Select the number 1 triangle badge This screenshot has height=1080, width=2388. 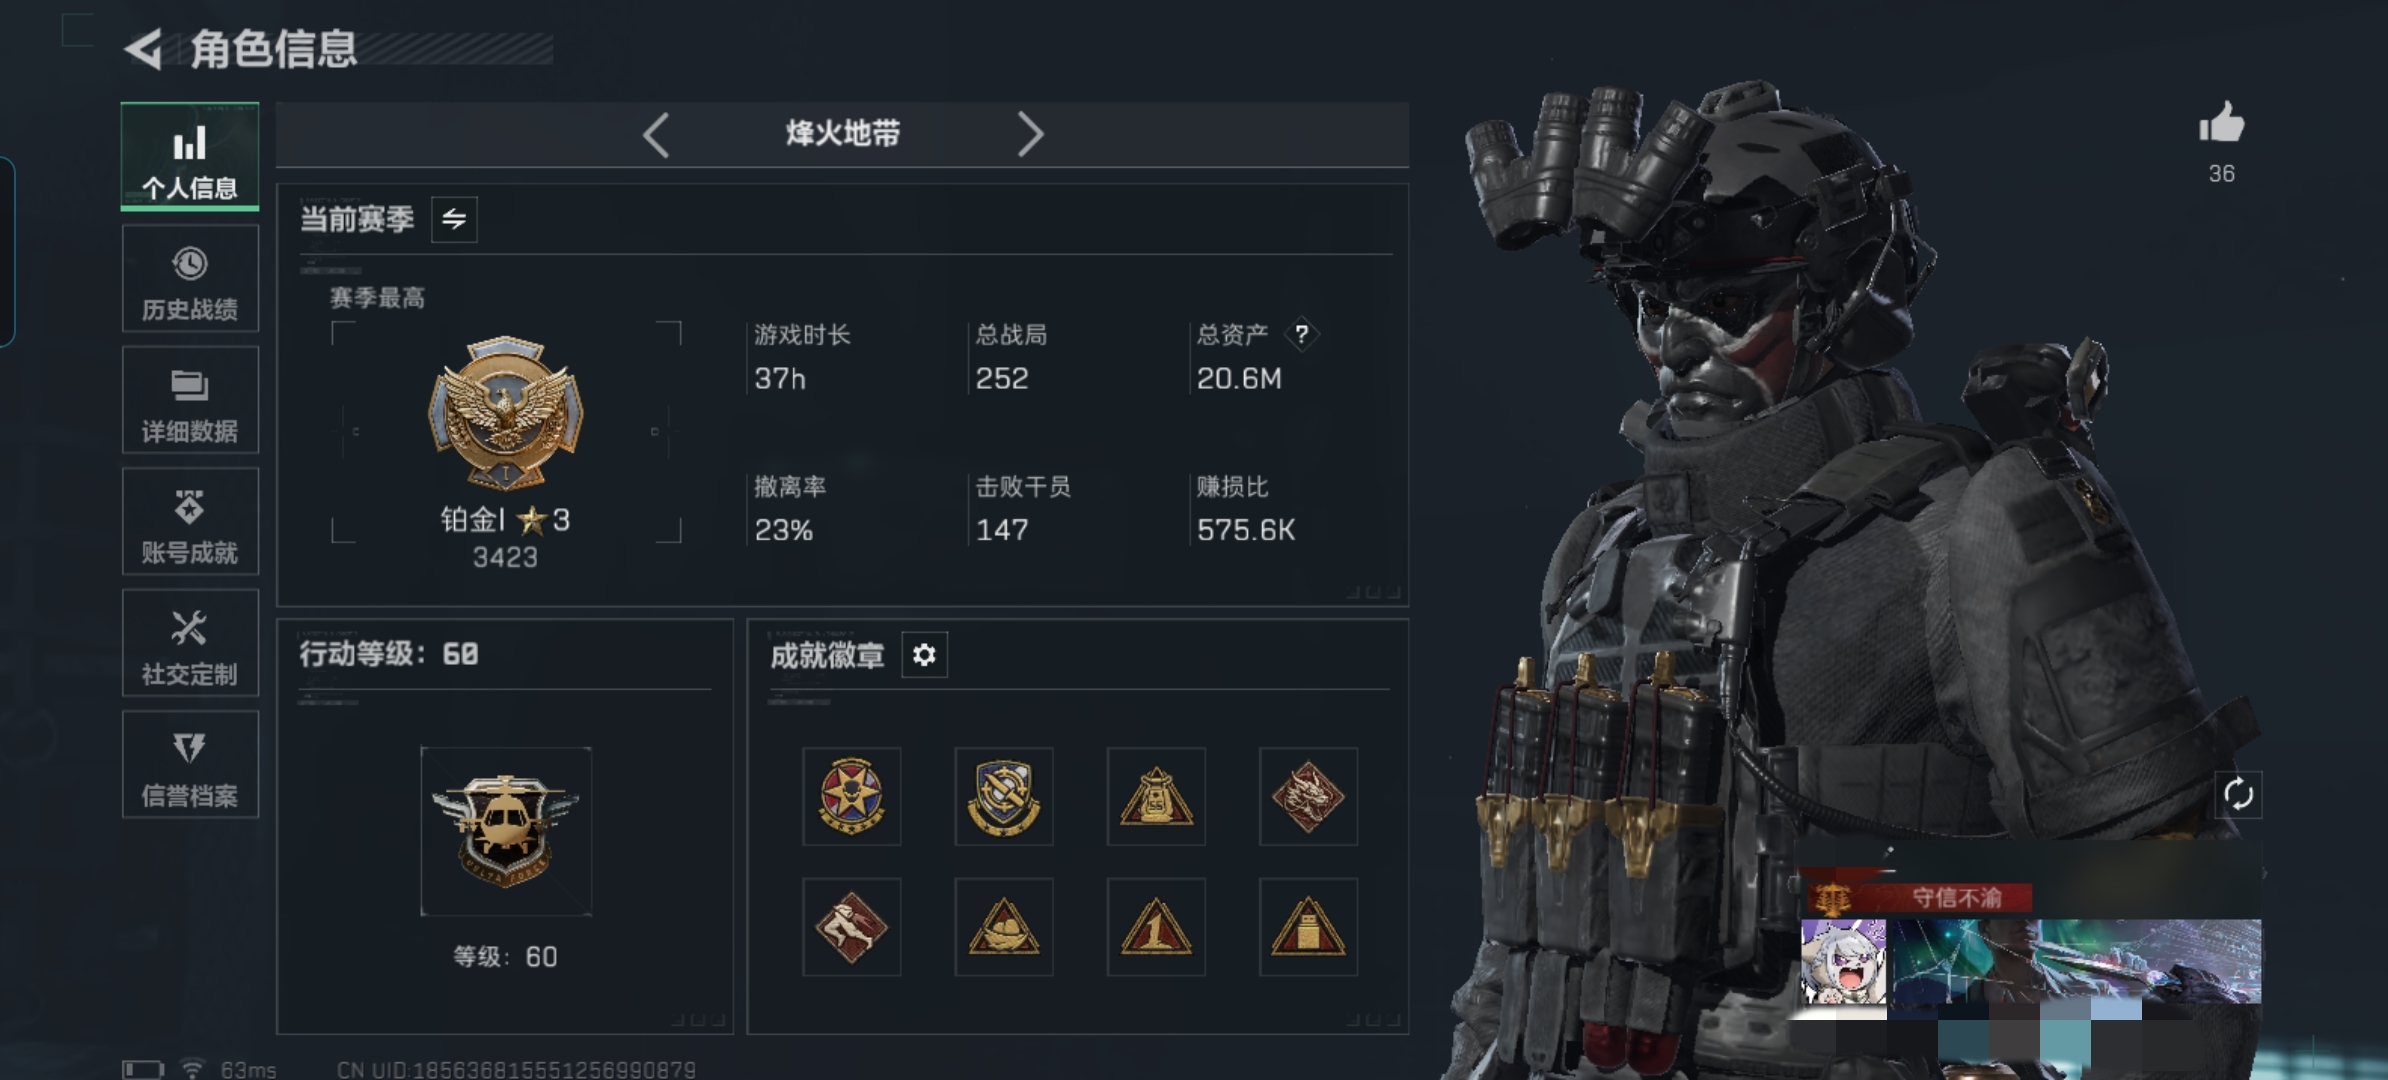coord(1156,927)
